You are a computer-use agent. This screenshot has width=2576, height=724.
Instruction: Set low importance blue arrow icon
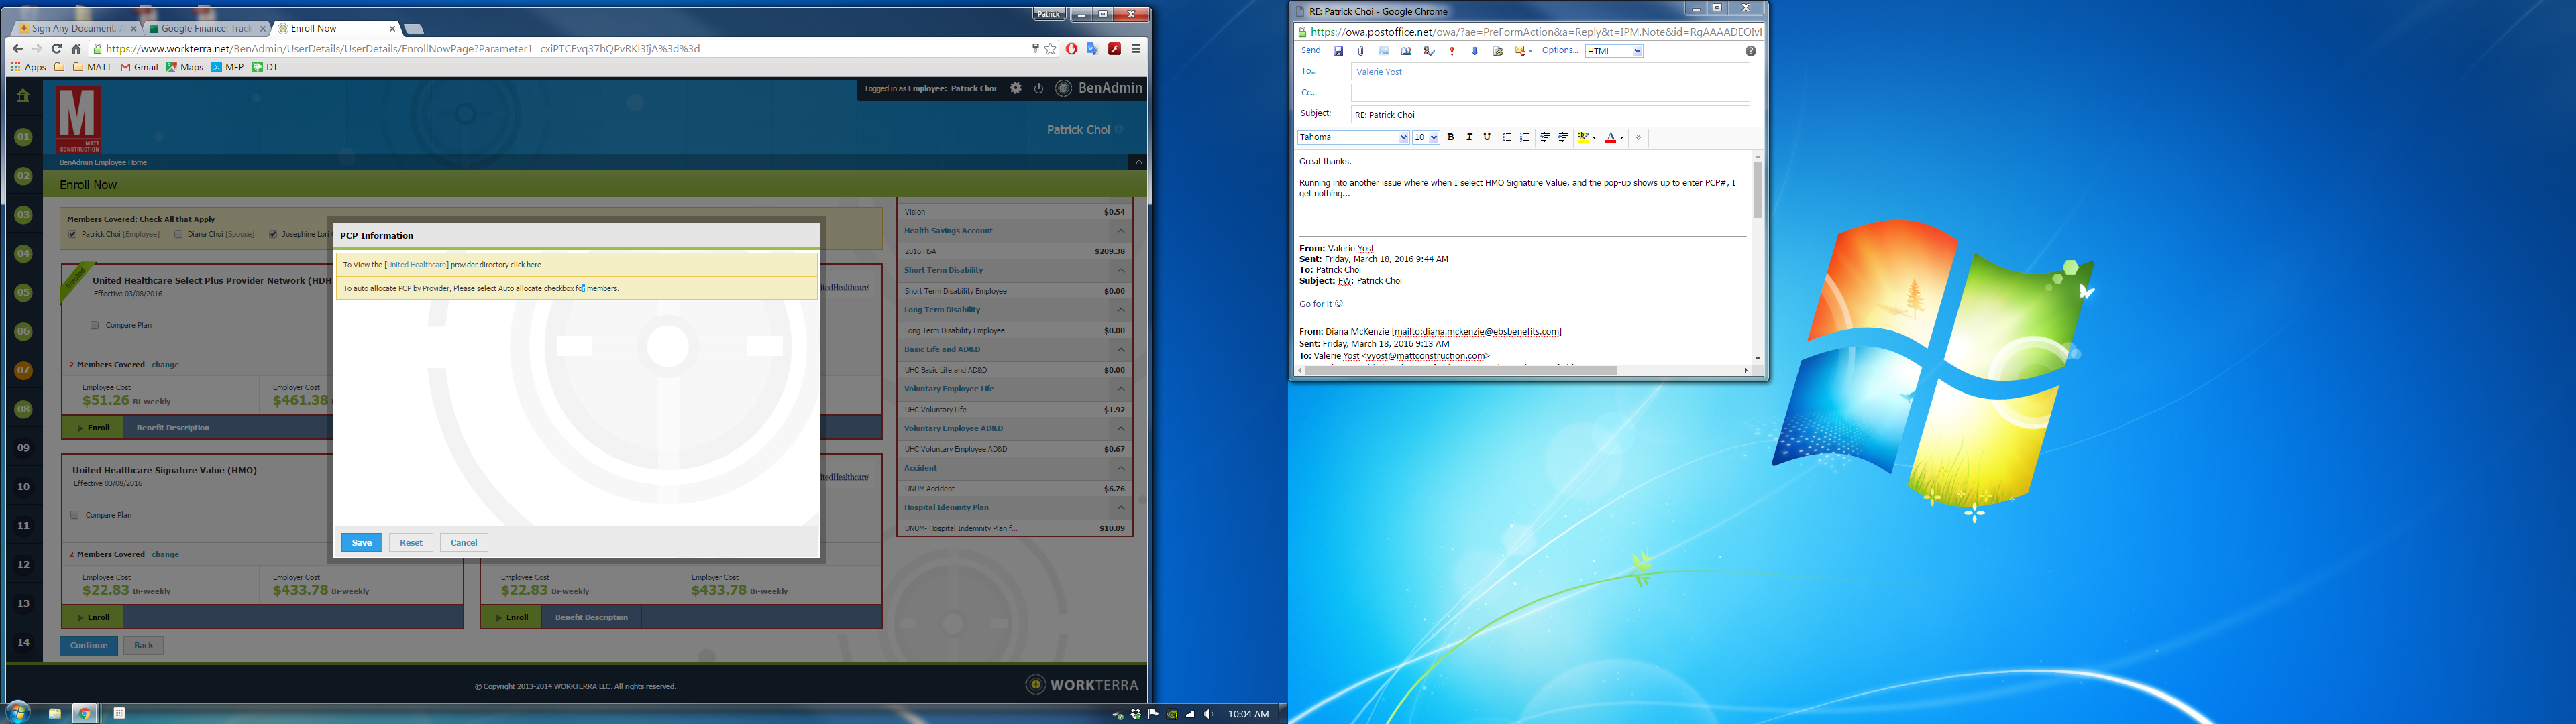(1474, 51)
